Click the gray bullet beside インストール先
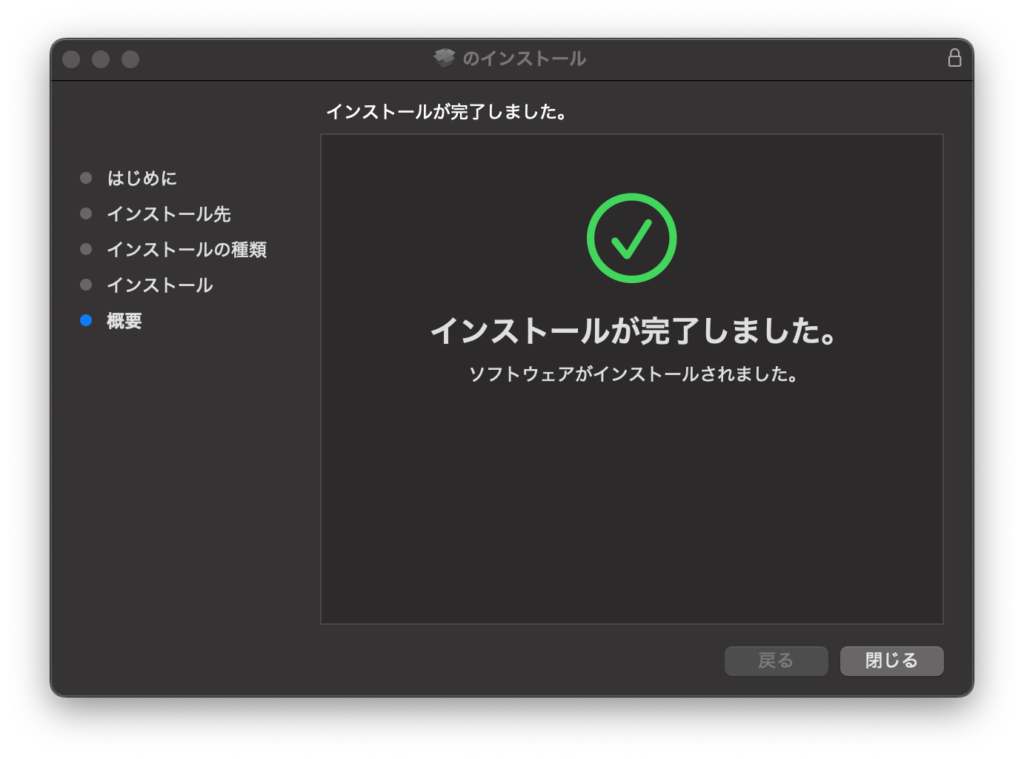The height and width of the screenshot is (759, 1024). tap(86, 214)
